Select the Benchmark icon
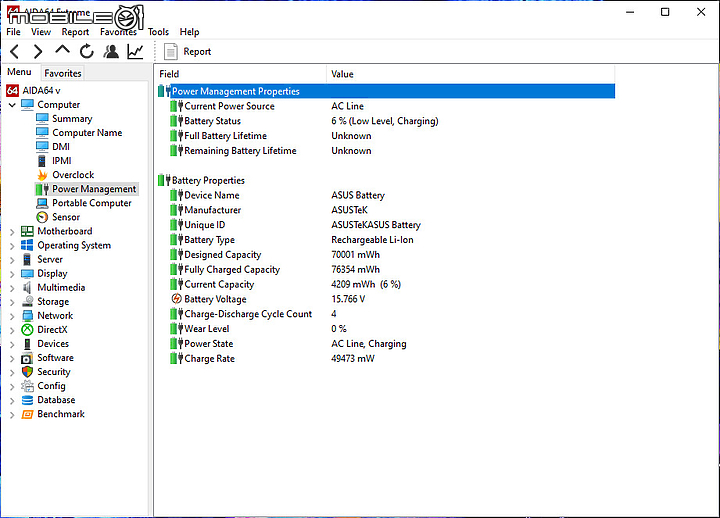The width and height of the screenshot is (720, 518). [28, 414]
